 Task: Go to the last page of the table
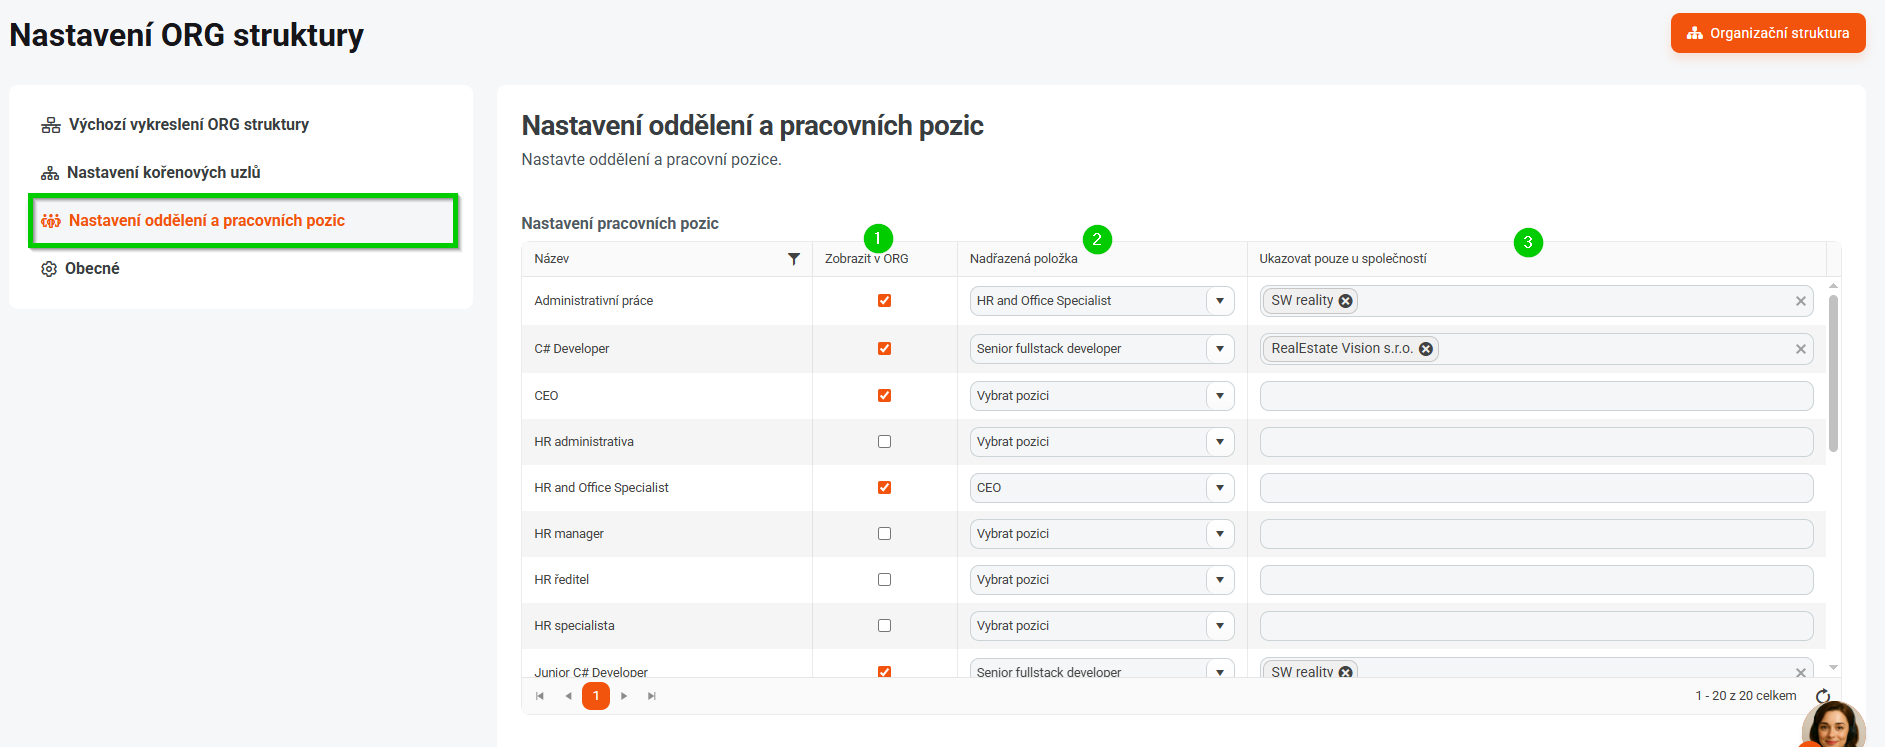coord(652,696)
